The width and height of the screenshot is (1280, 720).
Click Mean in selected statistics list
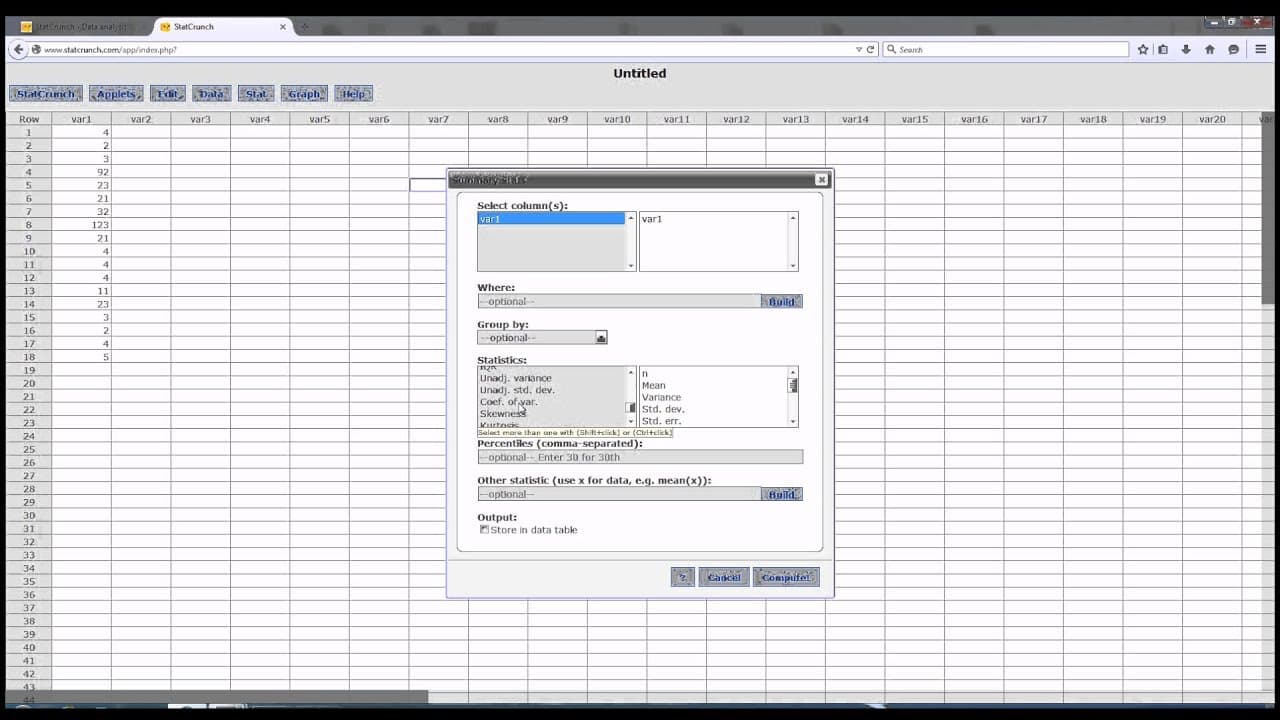[x=653, y=385]
